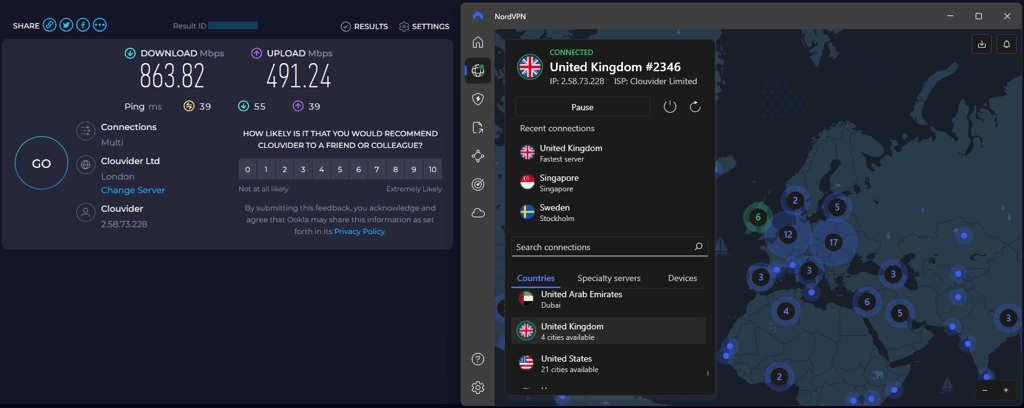
Task: Click the United Kingdom #2346 server title
Action: [615, 66]
